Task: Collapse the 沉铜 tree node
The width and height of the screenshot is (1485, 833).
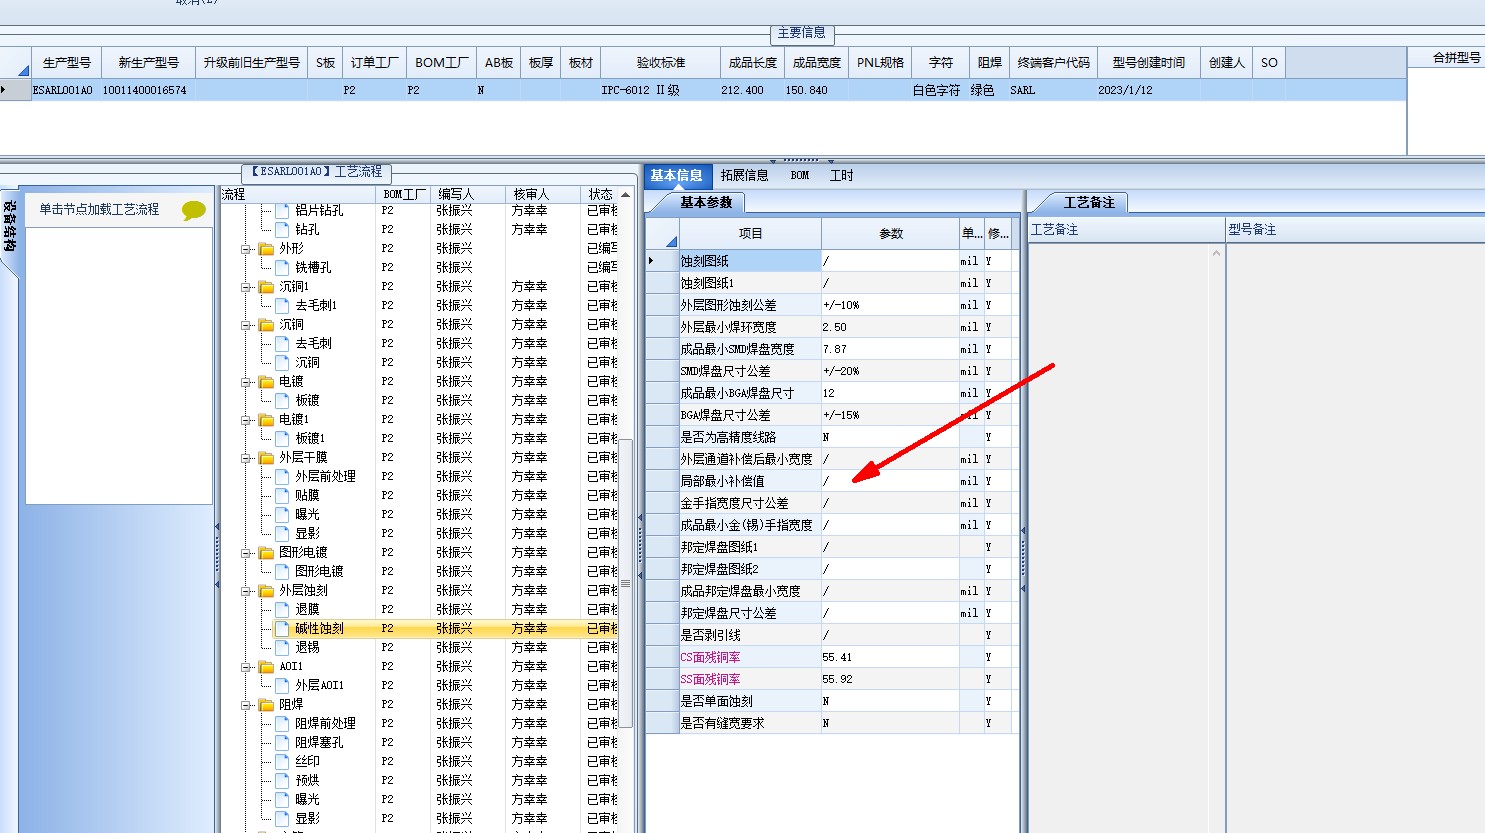Action: coord(246,325)
